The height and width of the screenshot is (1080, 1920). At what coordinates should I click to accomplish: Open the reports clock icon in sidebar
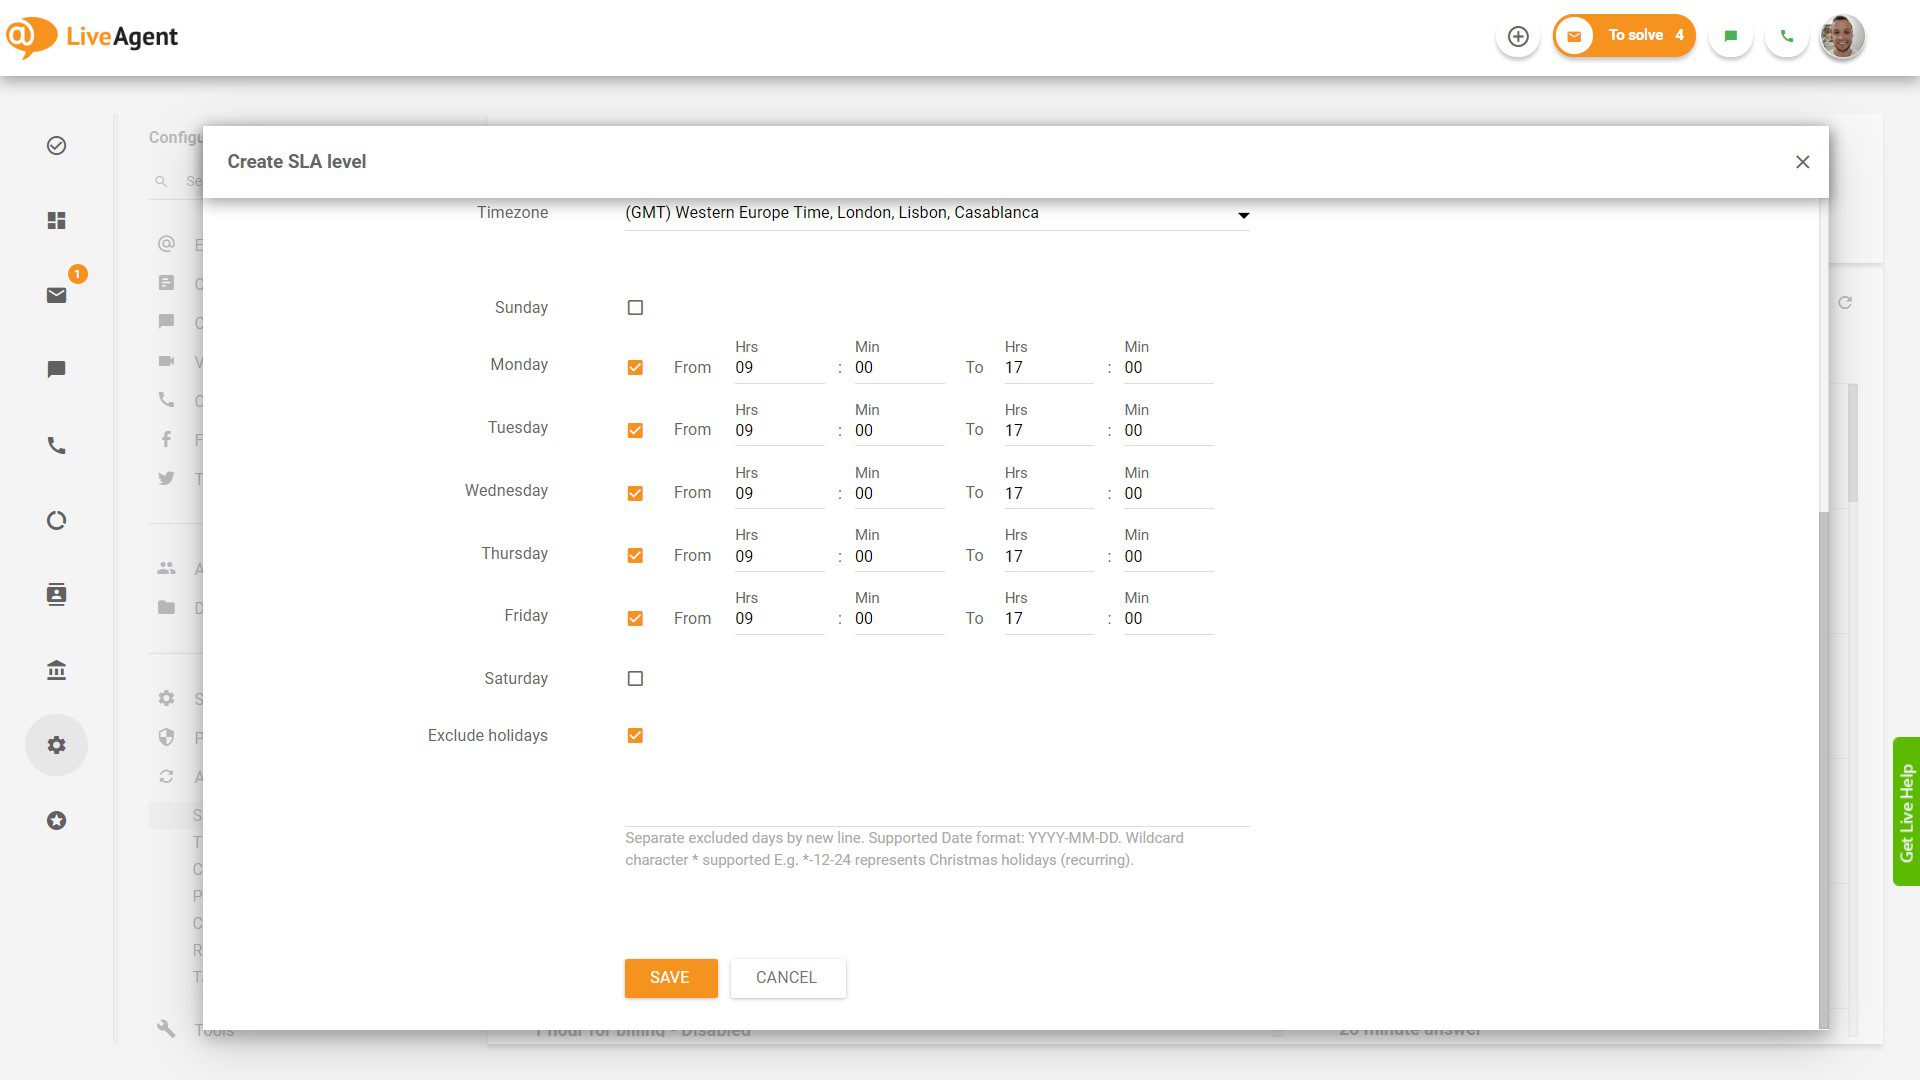coord(56,520)
